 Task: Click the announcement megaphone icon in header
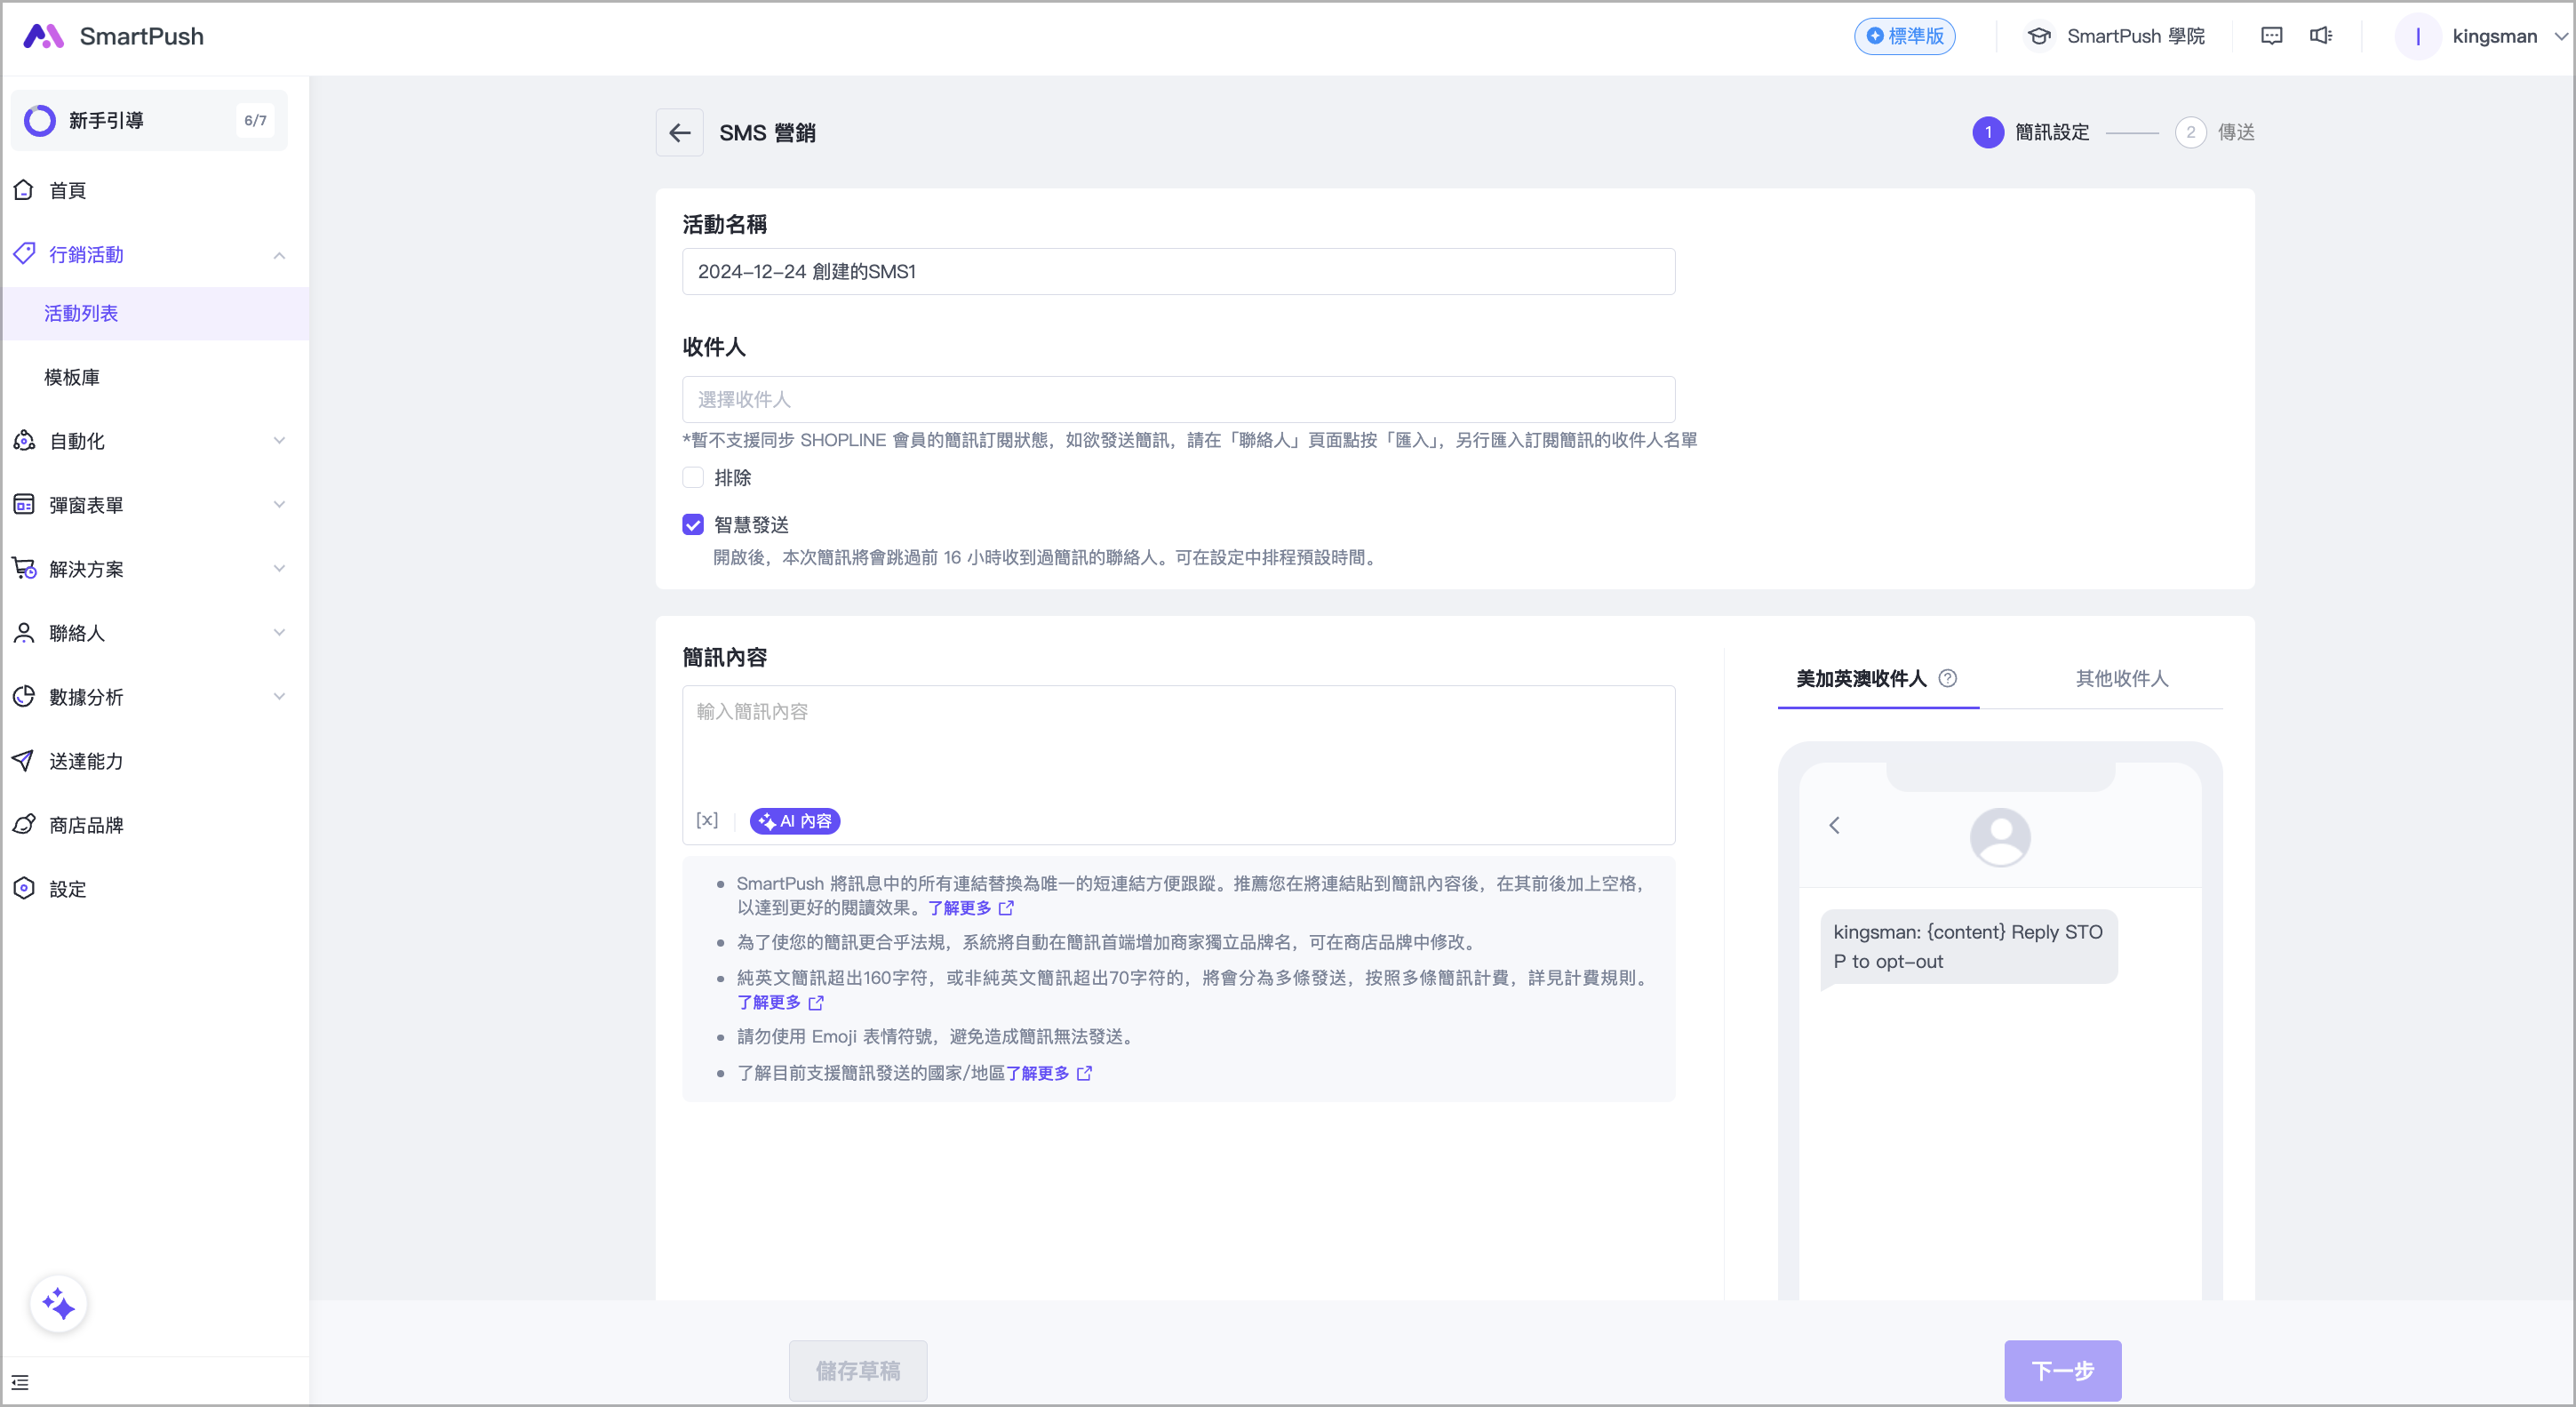click(2320, 36)
